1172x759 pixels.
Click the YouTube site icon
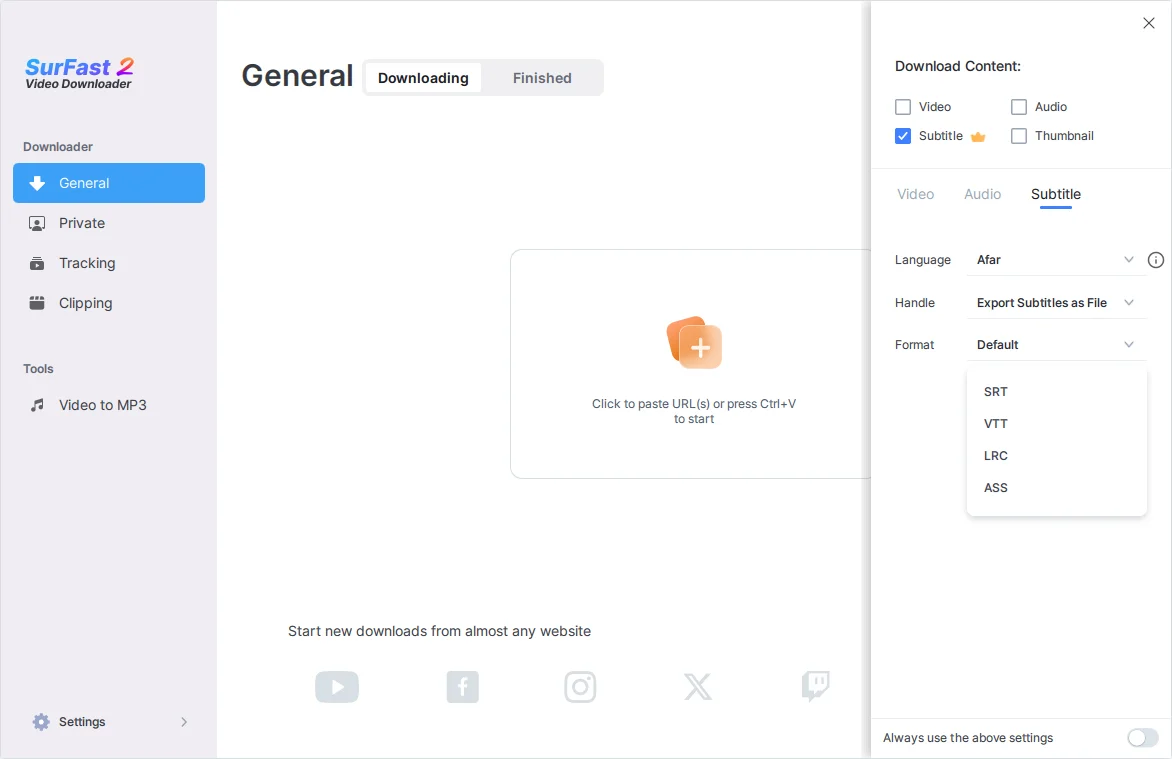337,686
